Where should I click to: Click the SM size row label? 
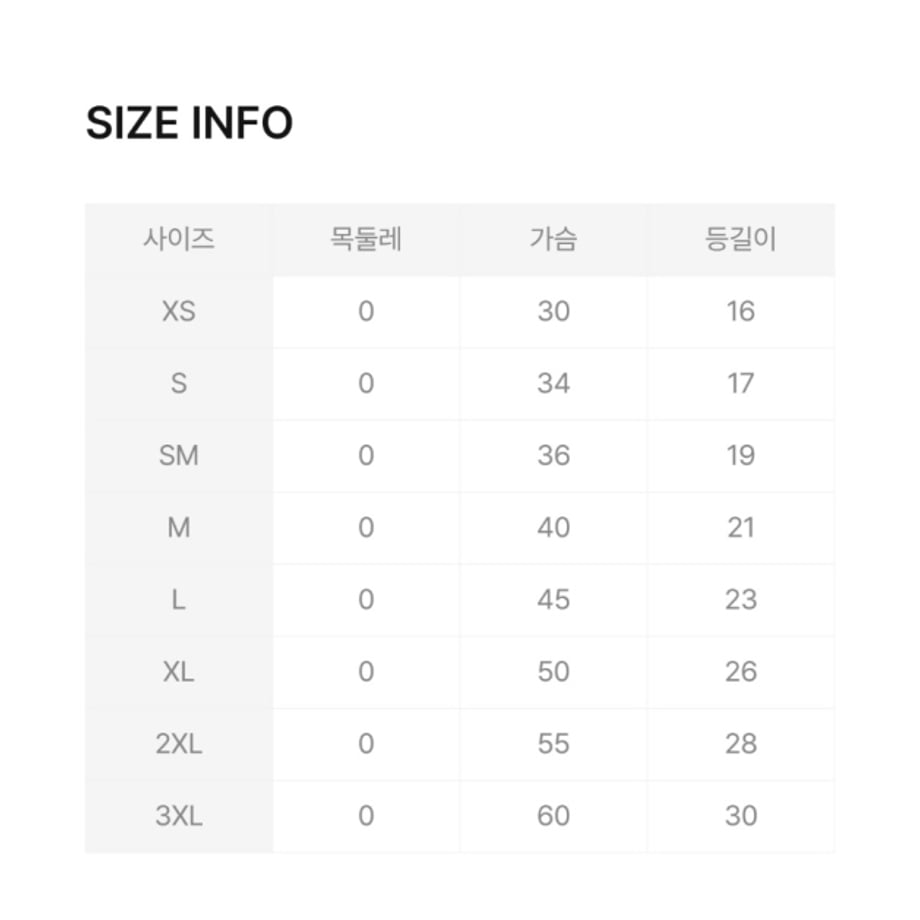179,455
